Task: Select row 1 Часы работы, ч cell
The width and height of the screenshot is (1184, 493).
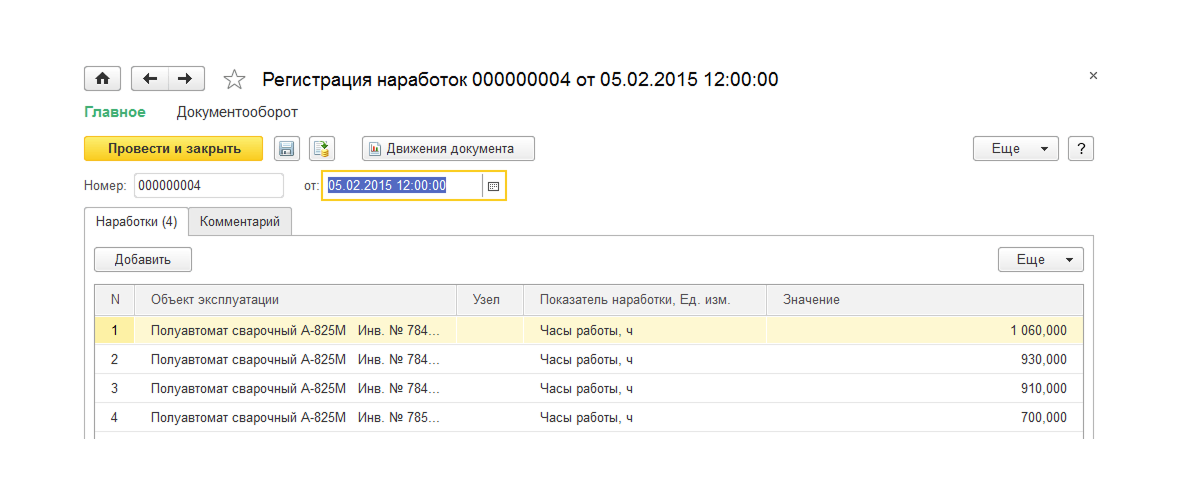Action: [x=645, y=330]
